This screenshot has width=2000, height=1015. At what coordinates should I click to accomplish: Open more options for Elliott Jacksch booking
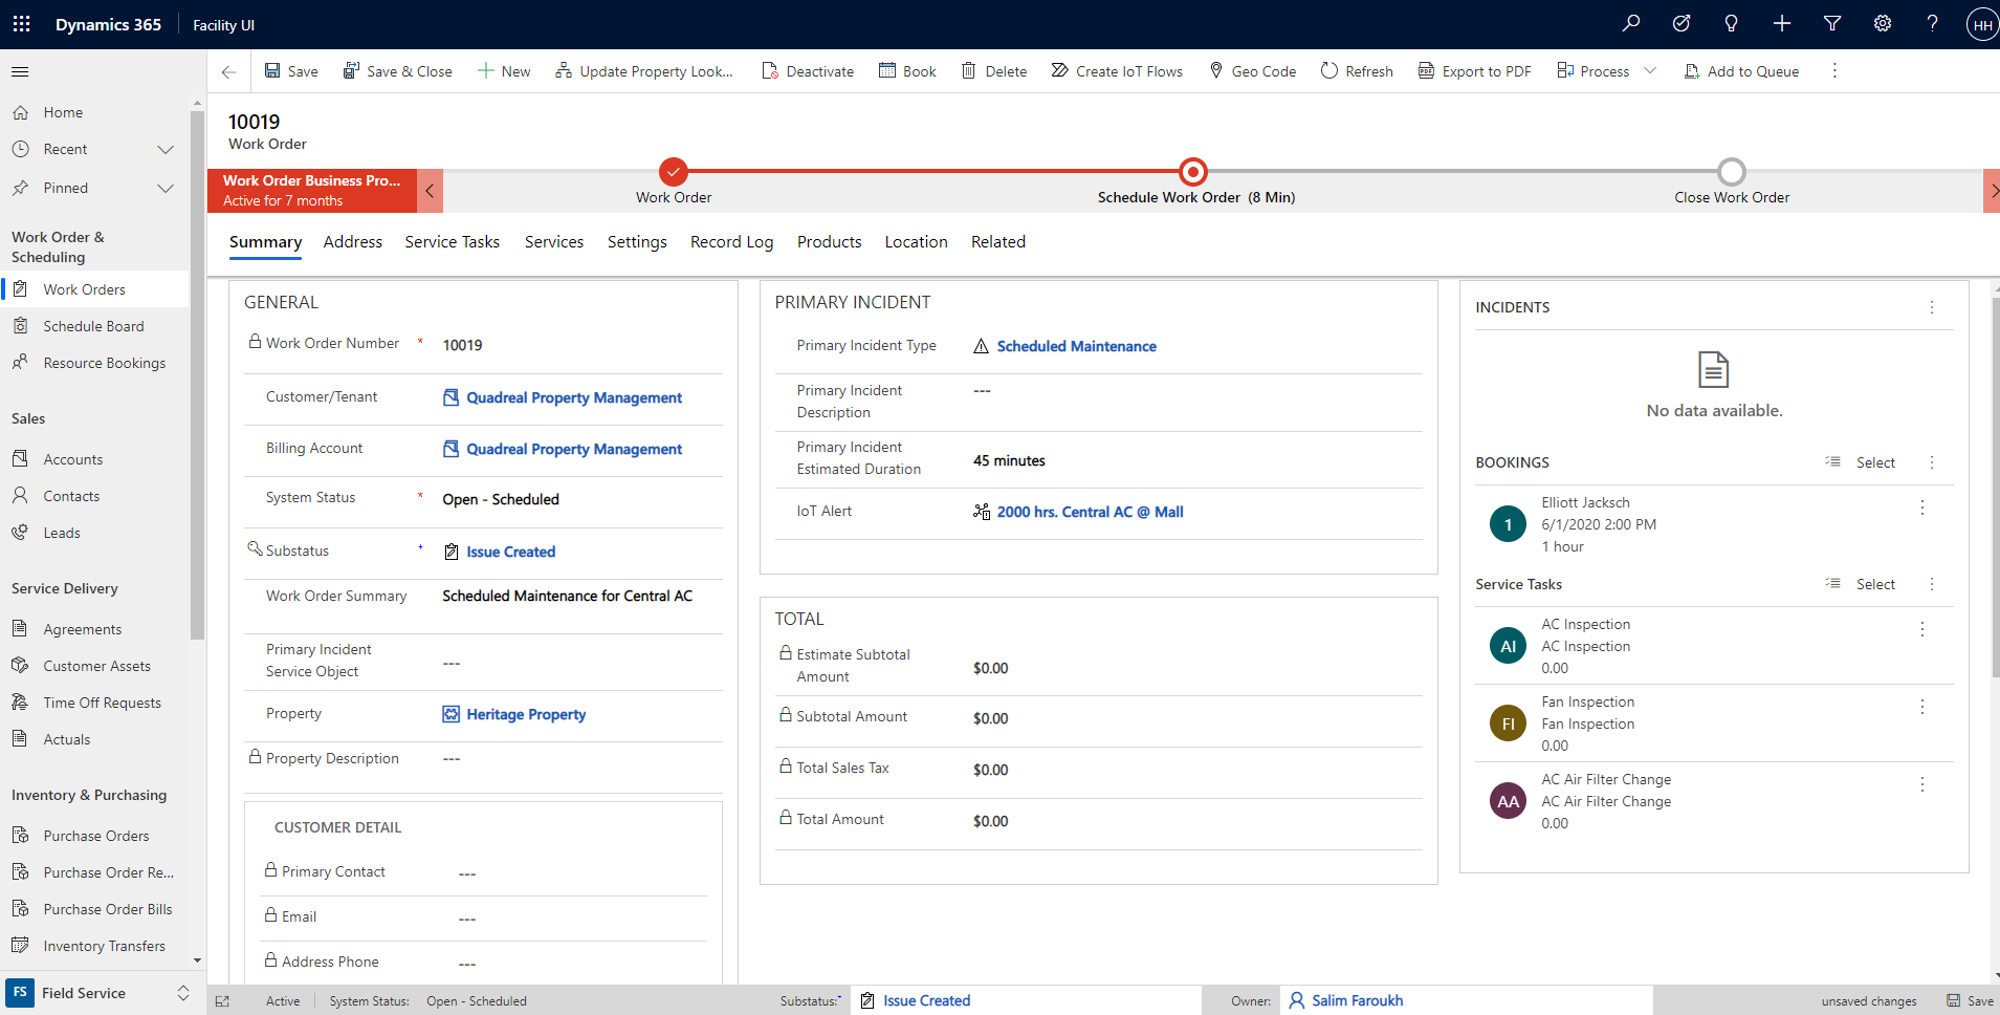click(x=1922, y=508)
